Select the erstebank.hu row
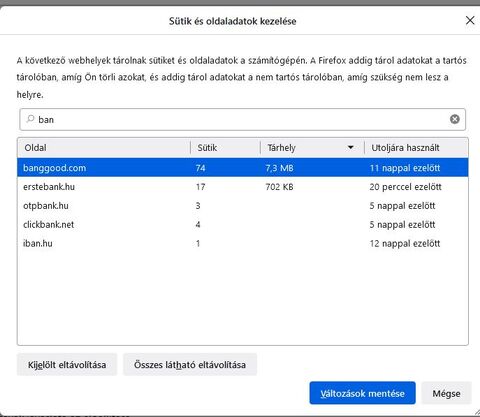Screen dimensions: 480x417 pos(243,187)
